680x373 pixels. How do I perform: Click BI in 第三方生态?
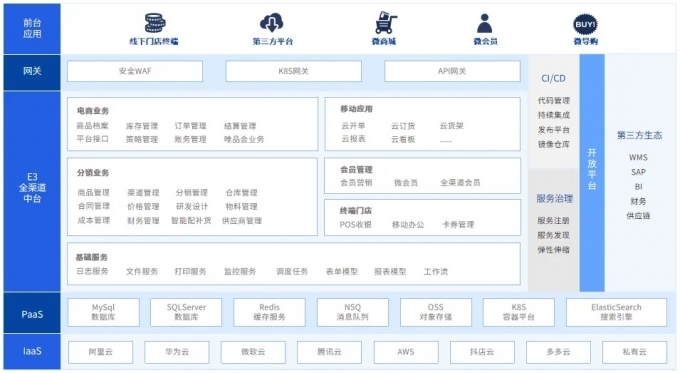click(x=638, y=187)
